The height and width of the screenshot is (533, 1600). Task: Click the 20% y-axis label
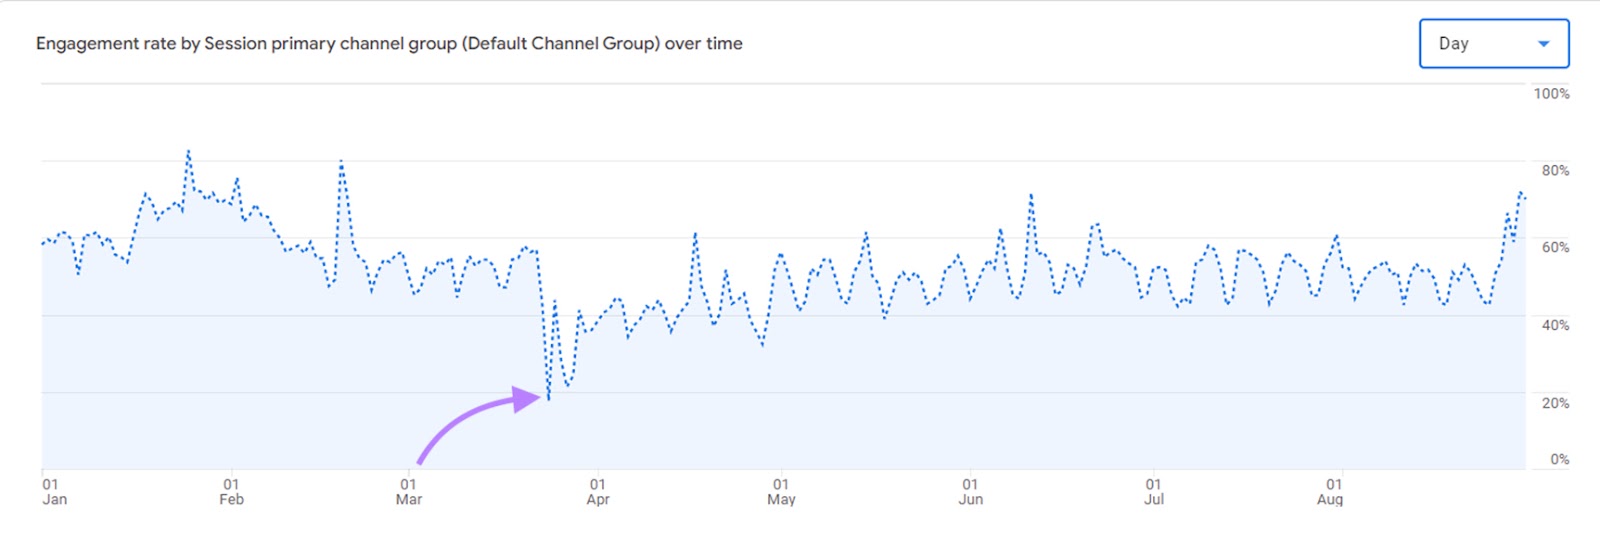click(x=1555, y=403)
